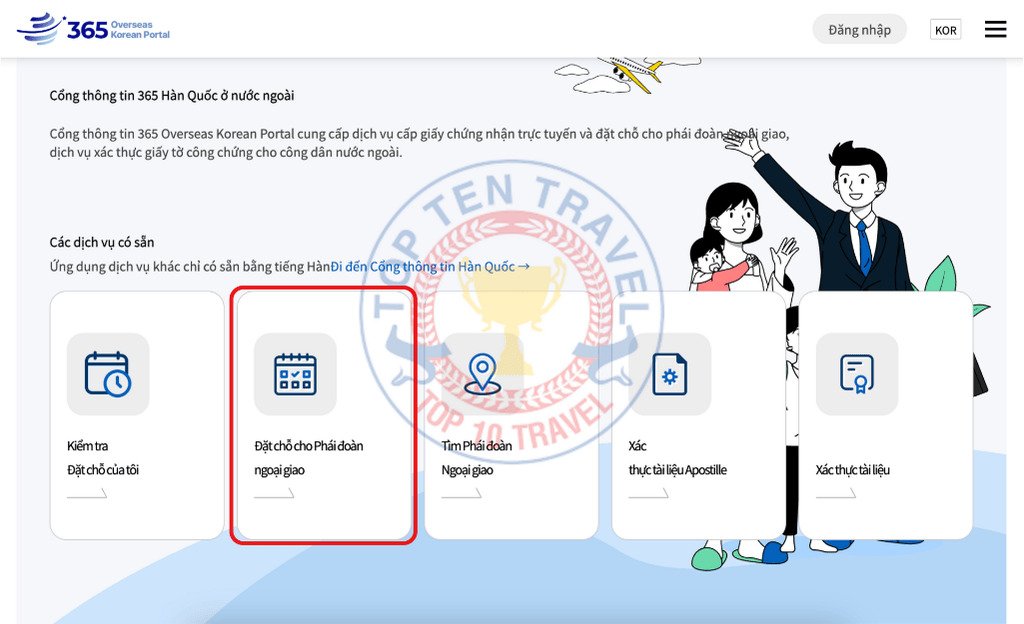Viewport: 1024px width, 624px height.
Task: Open the Tìm Phái đoàn Ngoại giao card
Action: click(x=511, y=415)
